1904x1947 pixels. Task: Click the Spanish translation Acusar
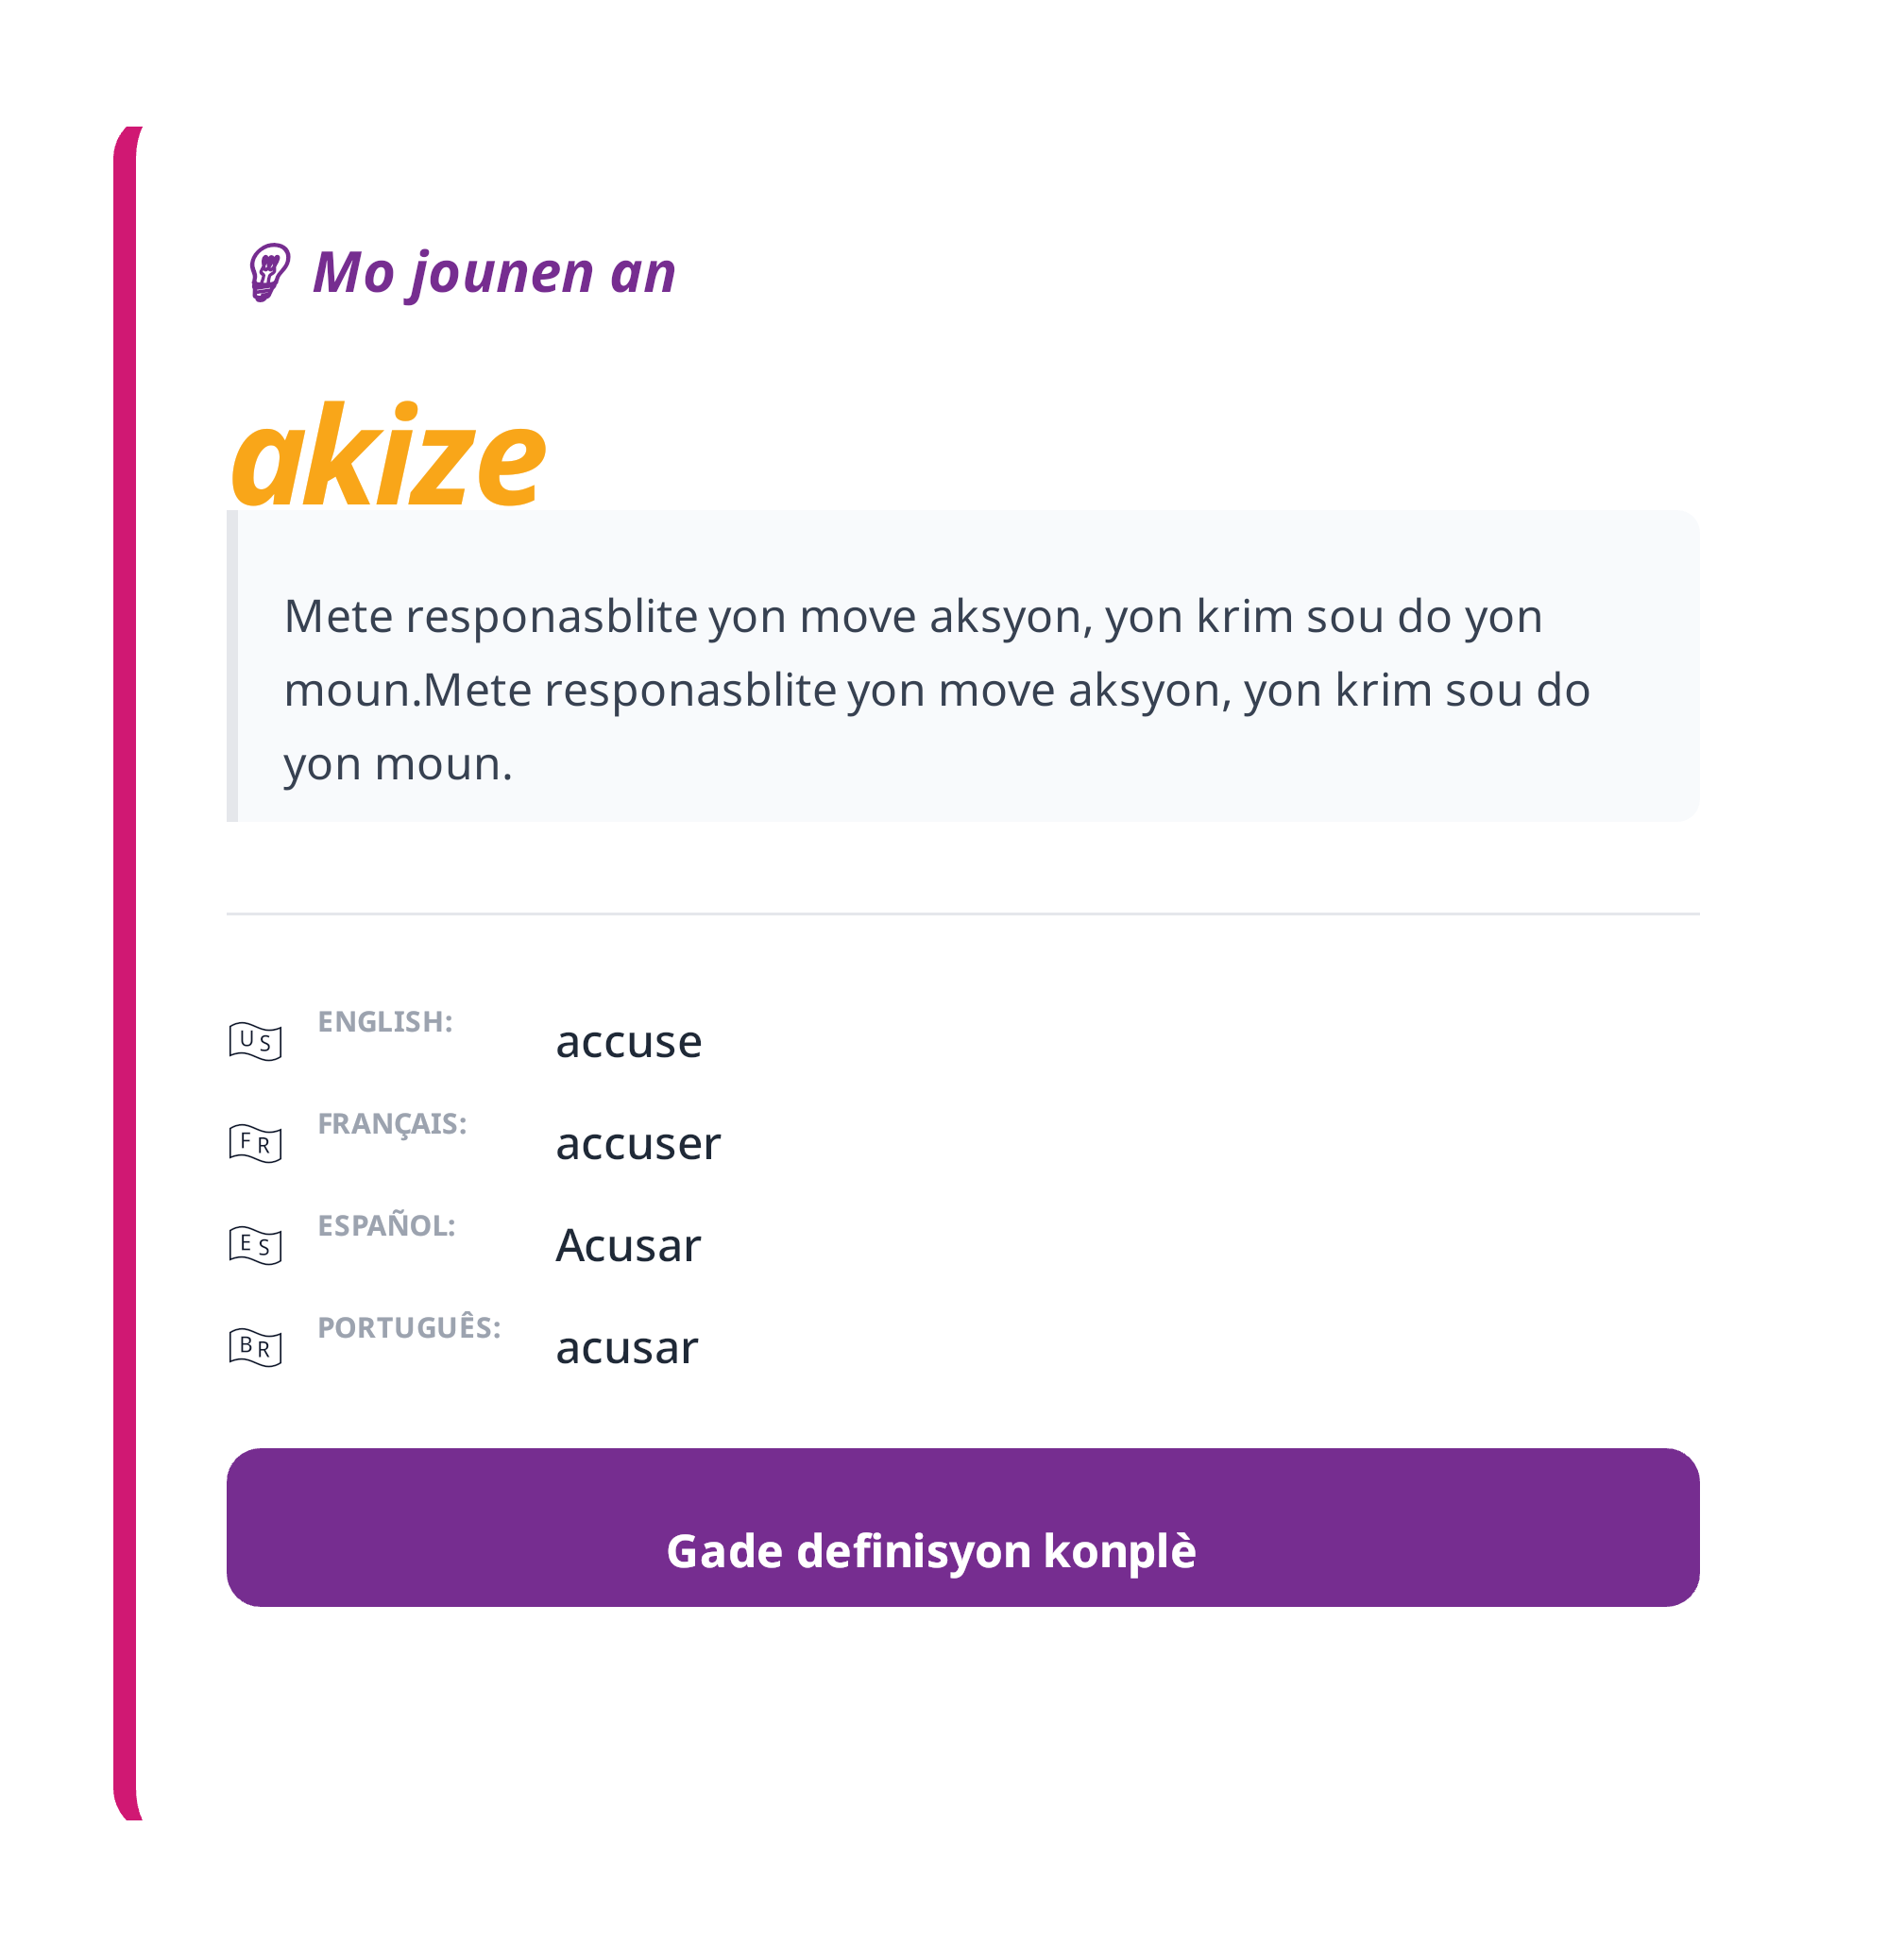pos(628,1246)
